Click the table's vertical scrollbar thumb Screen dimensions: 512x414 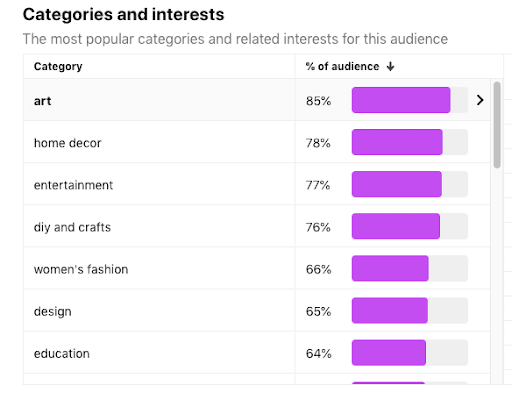pos(497,125)
